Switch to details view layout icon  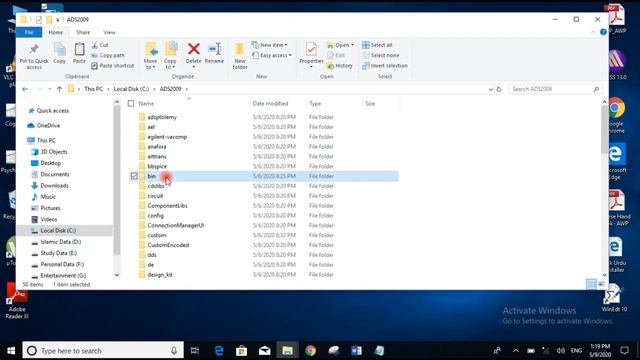pyautogui.click(x=591, y=284)
